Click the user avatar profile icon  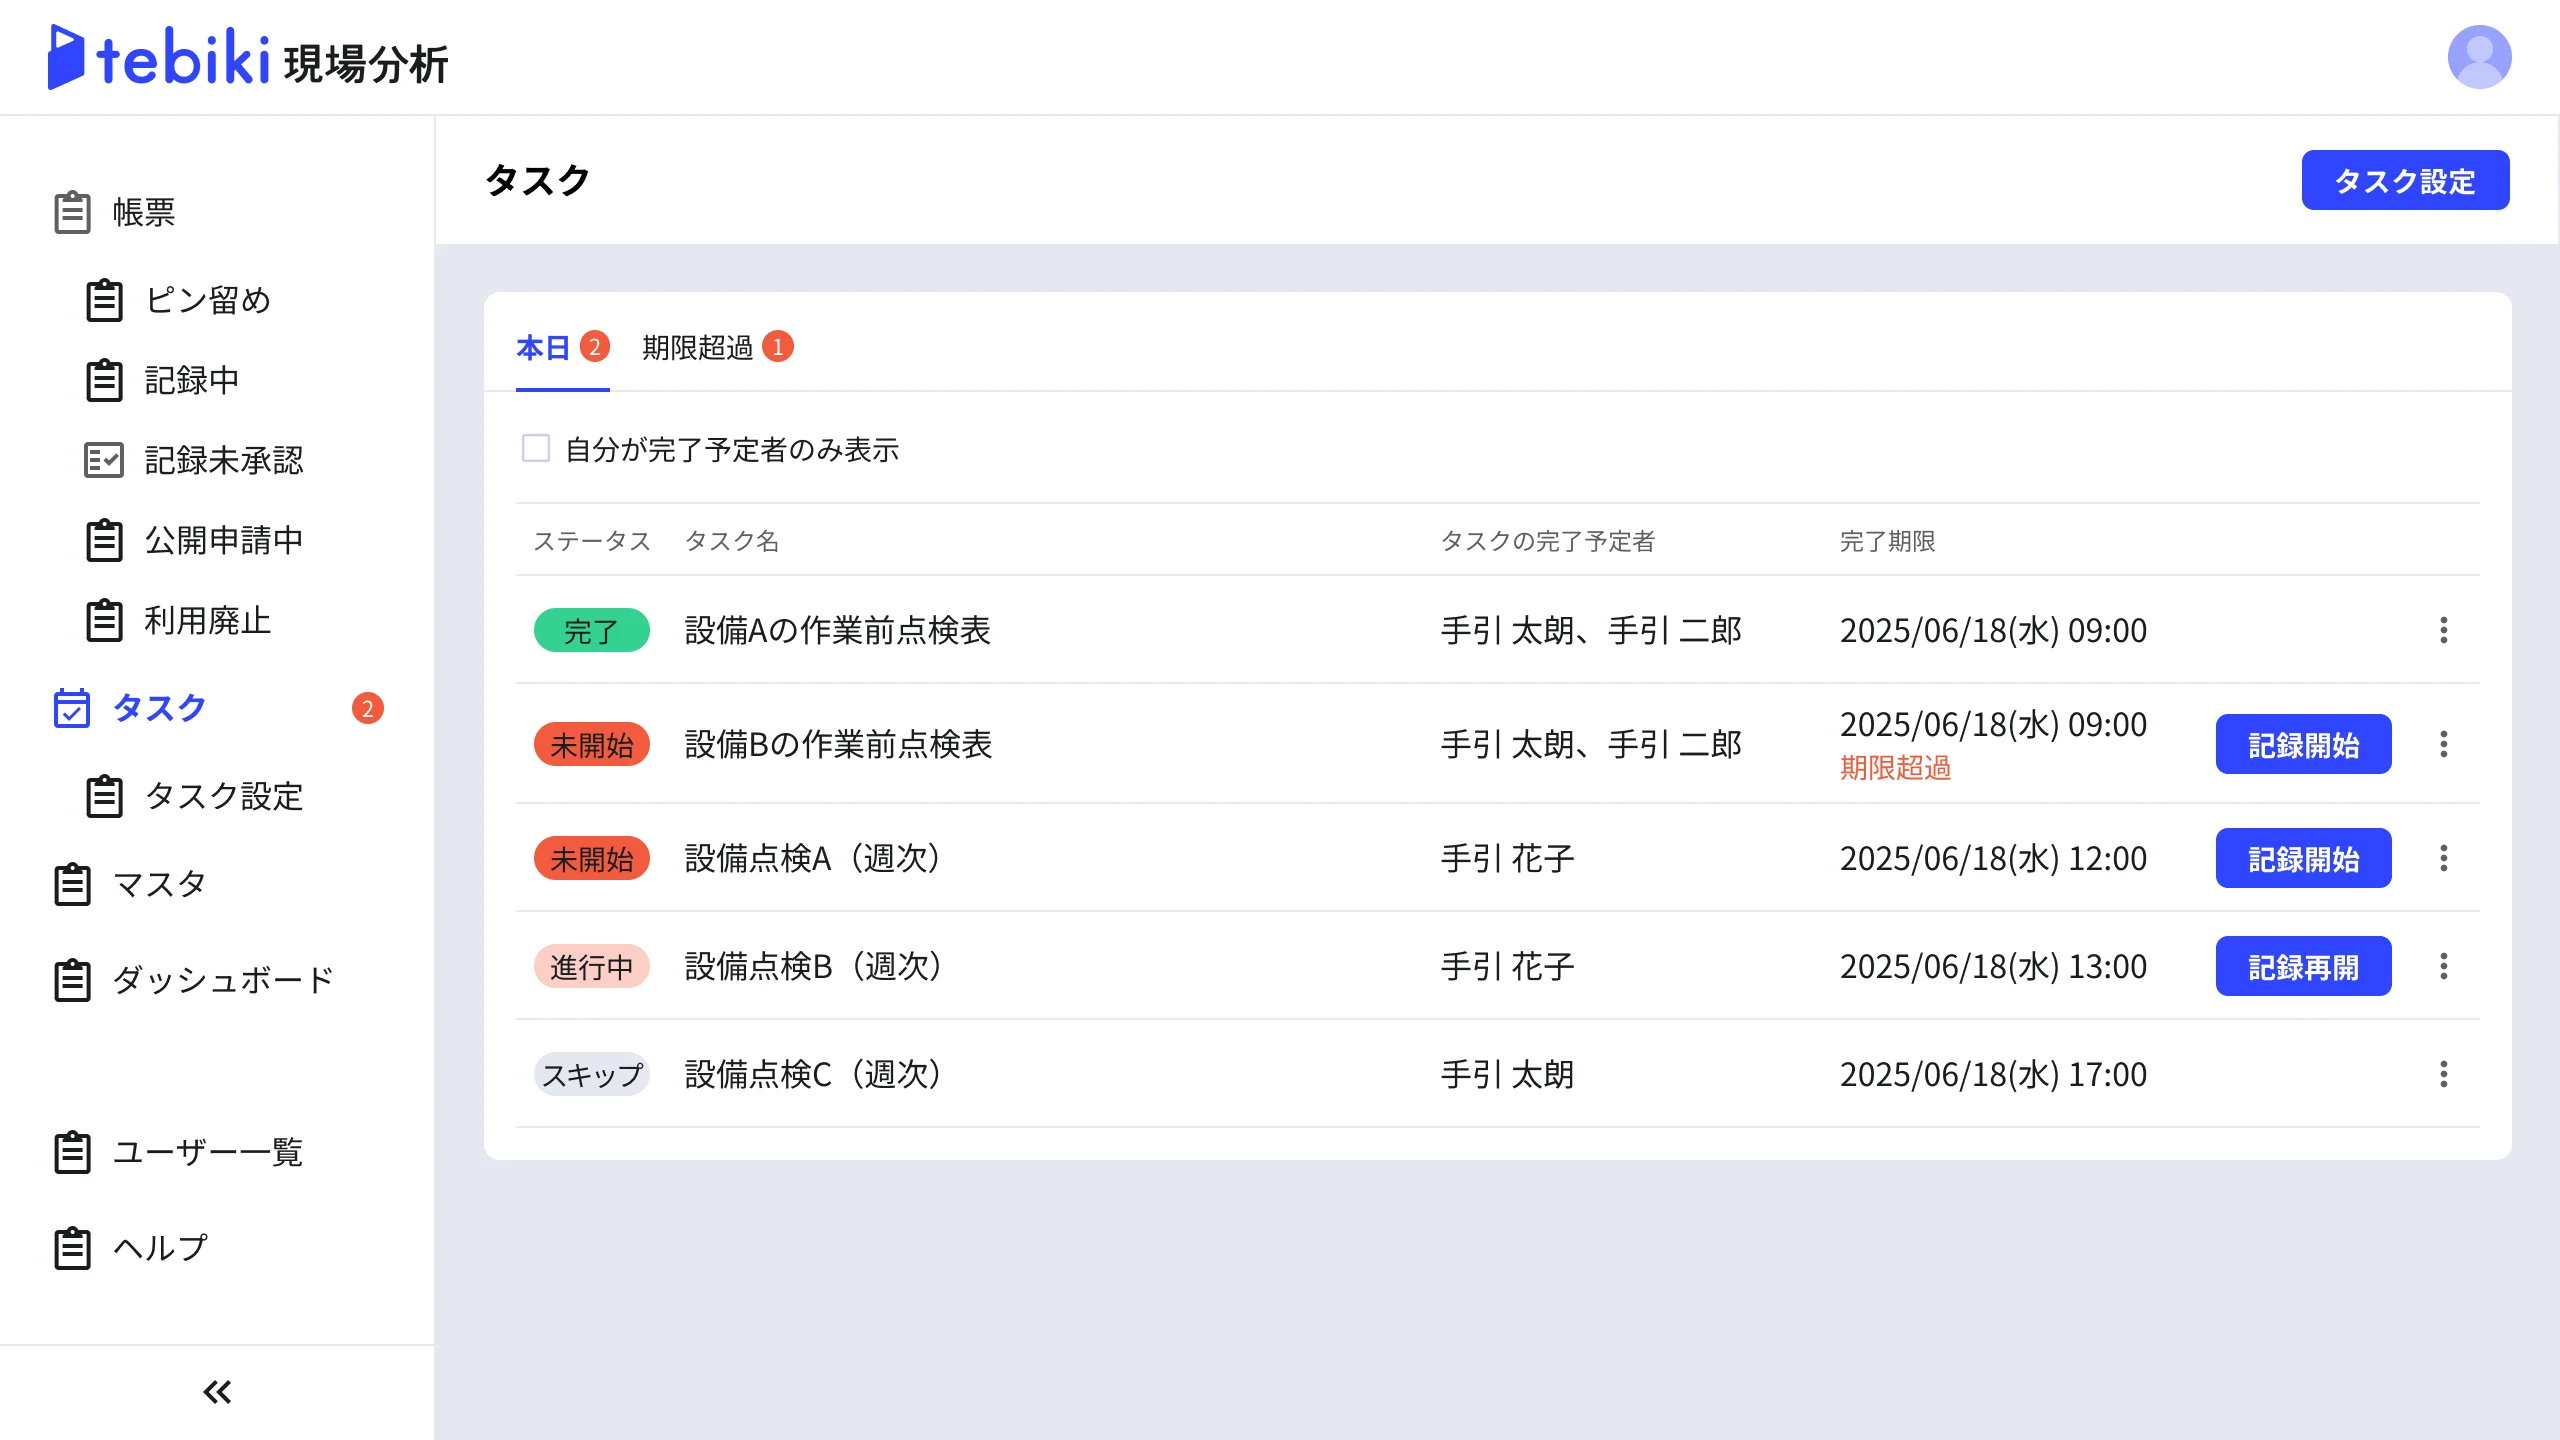pyautogui.click(x=2478, y=57)
